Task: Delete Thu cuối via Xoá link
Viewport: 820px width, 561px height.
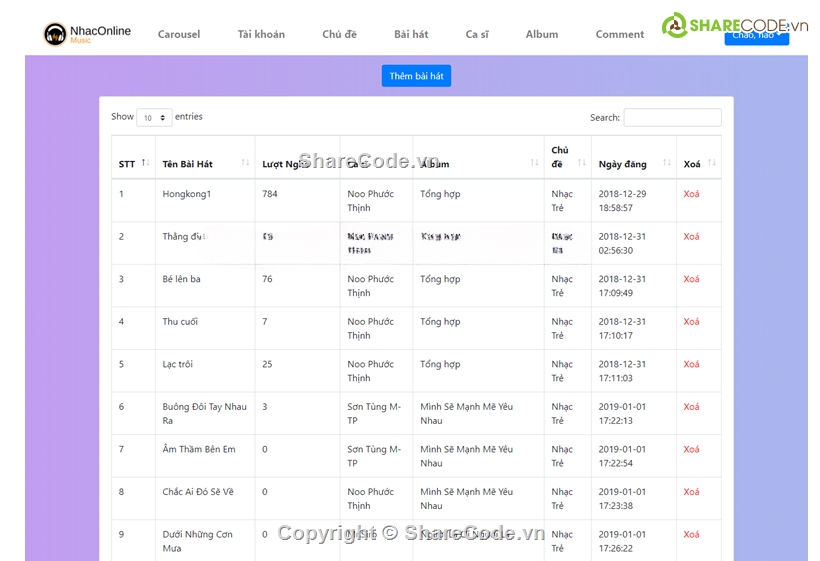Action: [x=691, y=322]
